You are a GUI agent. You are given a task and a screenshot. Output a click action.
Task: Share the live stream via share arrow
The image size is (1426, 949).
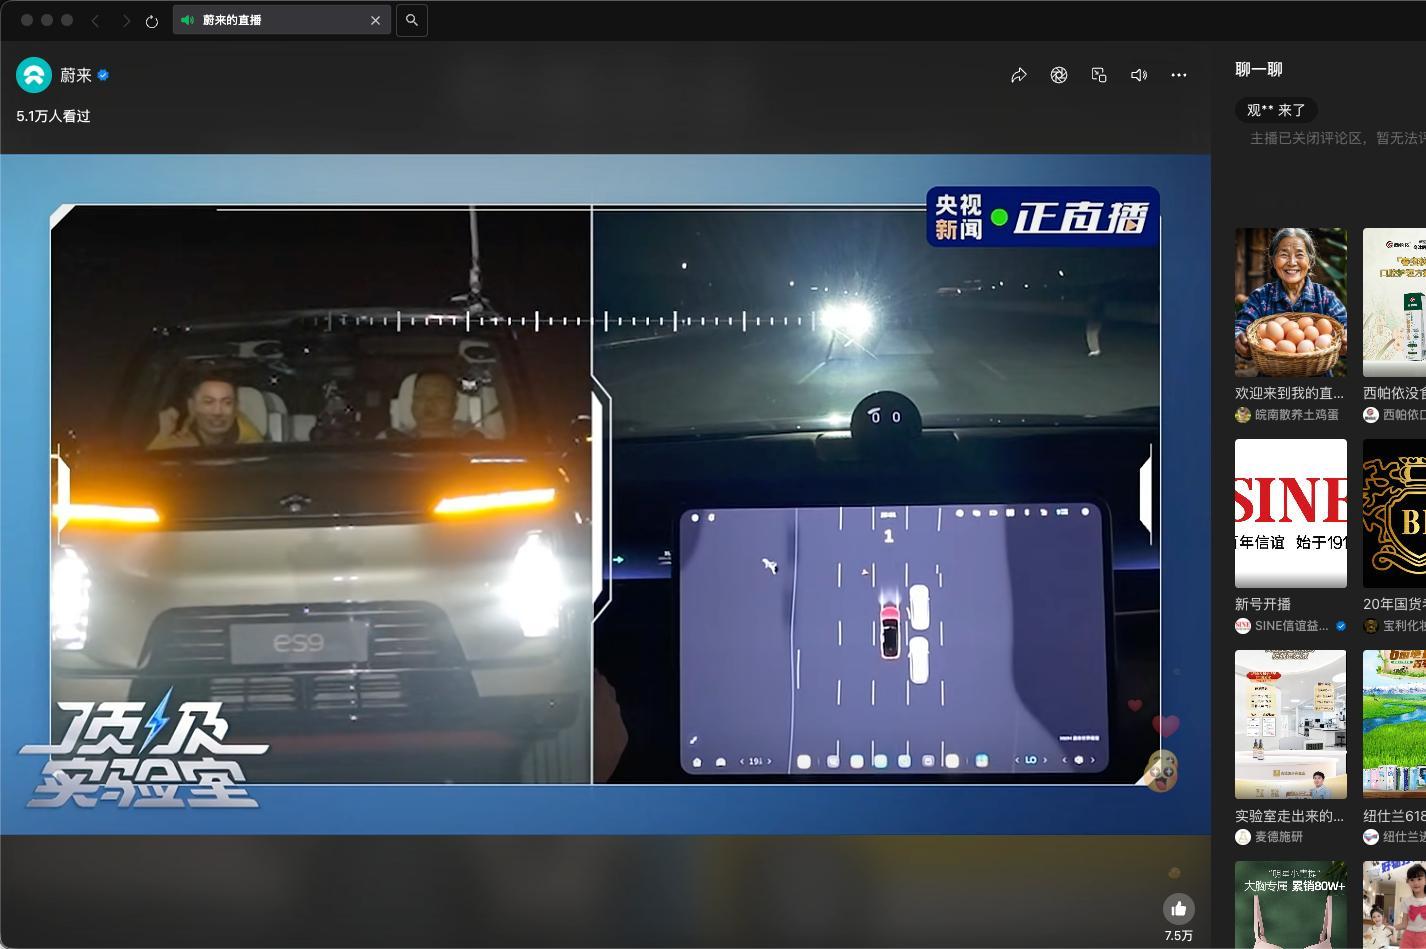click(1019, 75)
